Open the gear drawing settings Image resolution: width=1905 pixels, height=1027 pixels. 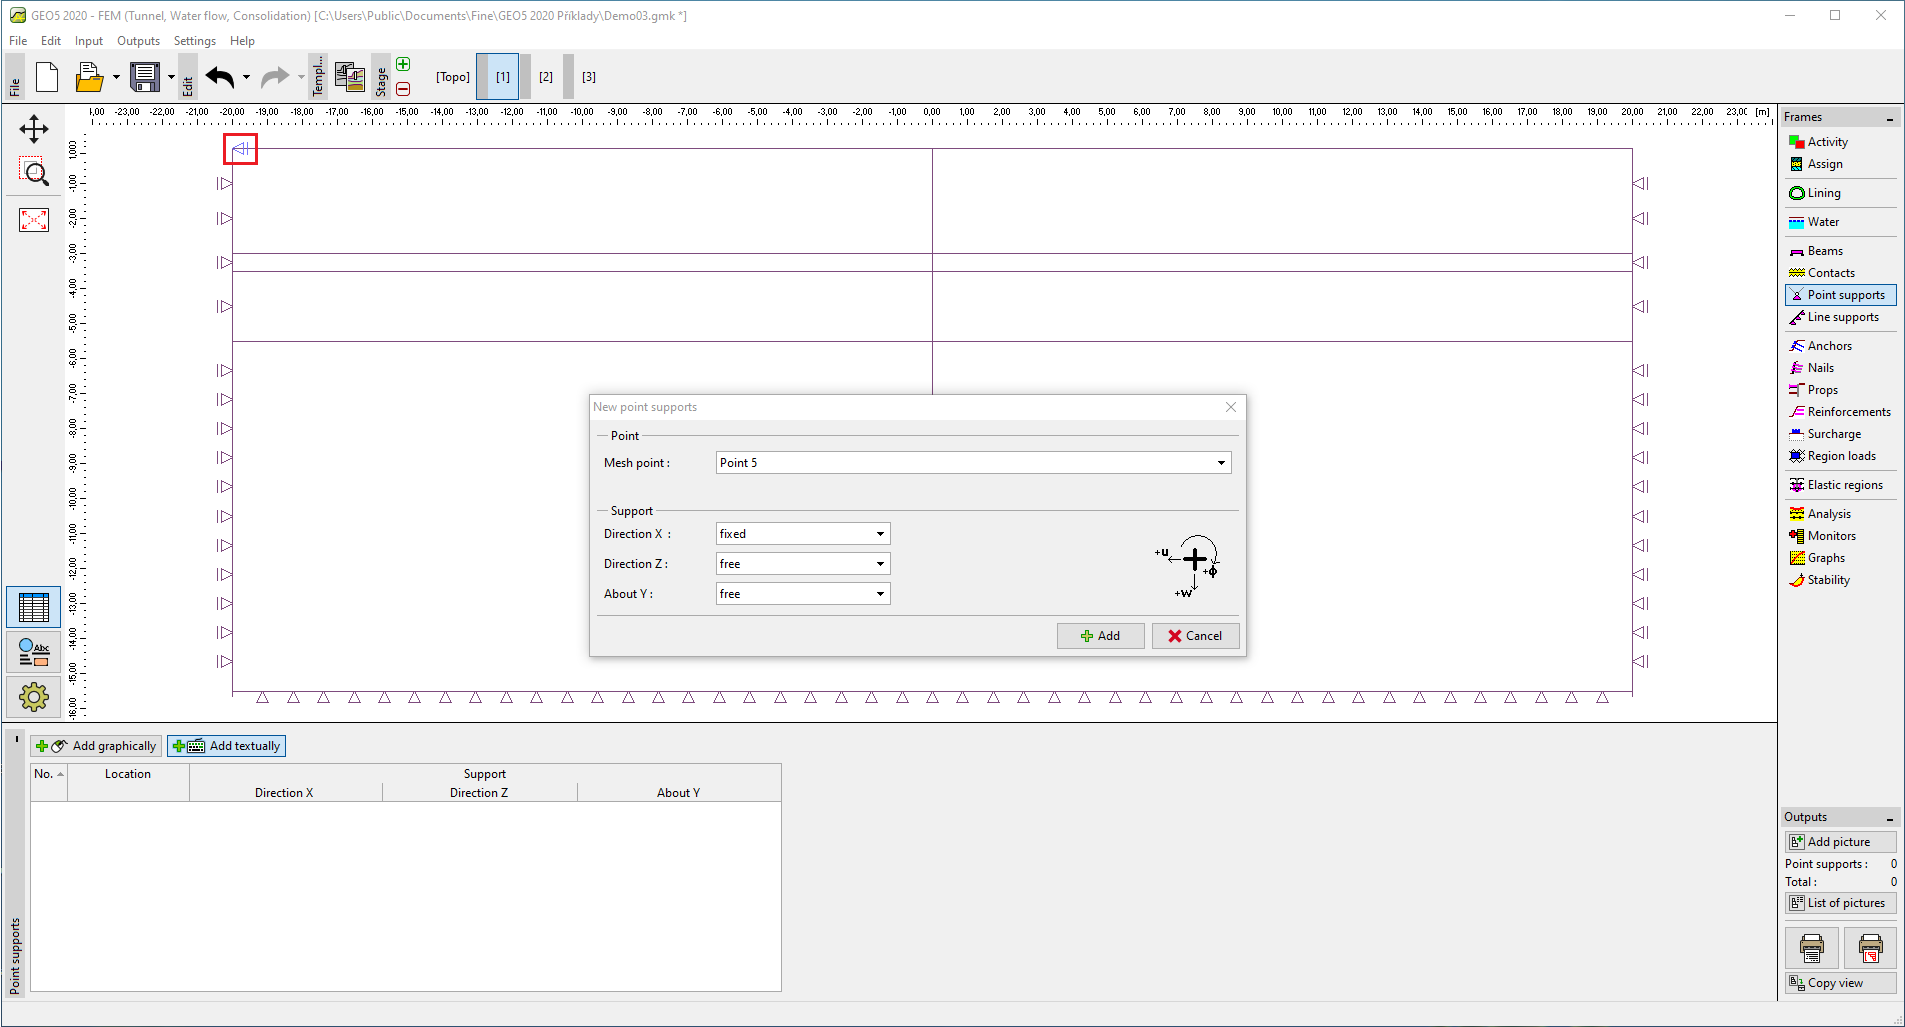(x=34, y=697)
